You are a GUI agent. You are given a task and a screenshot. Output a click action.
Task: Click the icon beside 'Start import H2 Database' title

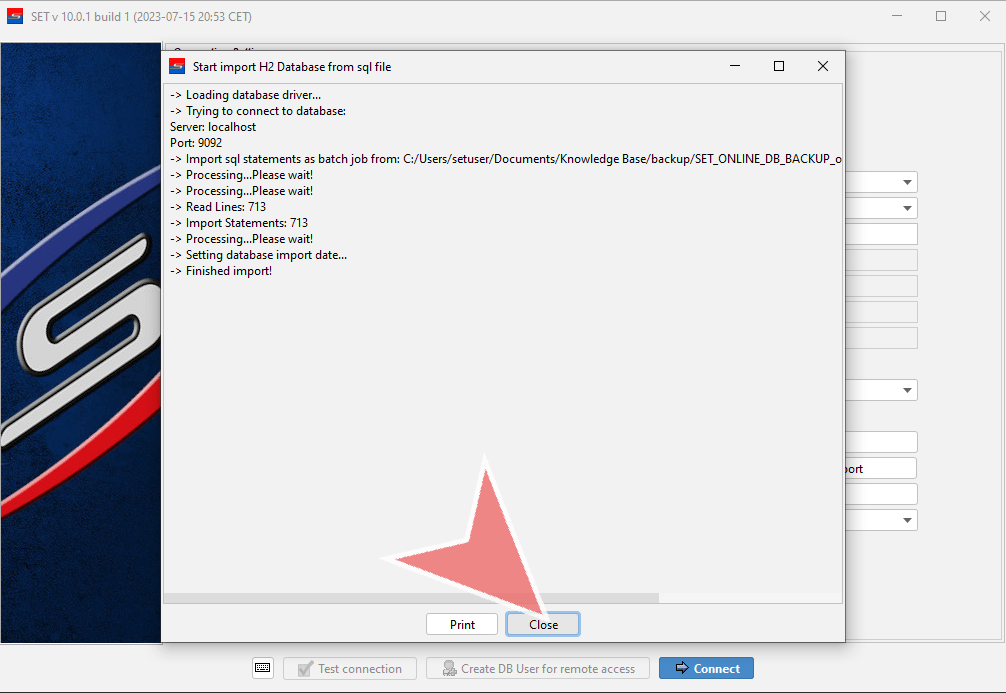pyautogui.click(x=177, y=66)
